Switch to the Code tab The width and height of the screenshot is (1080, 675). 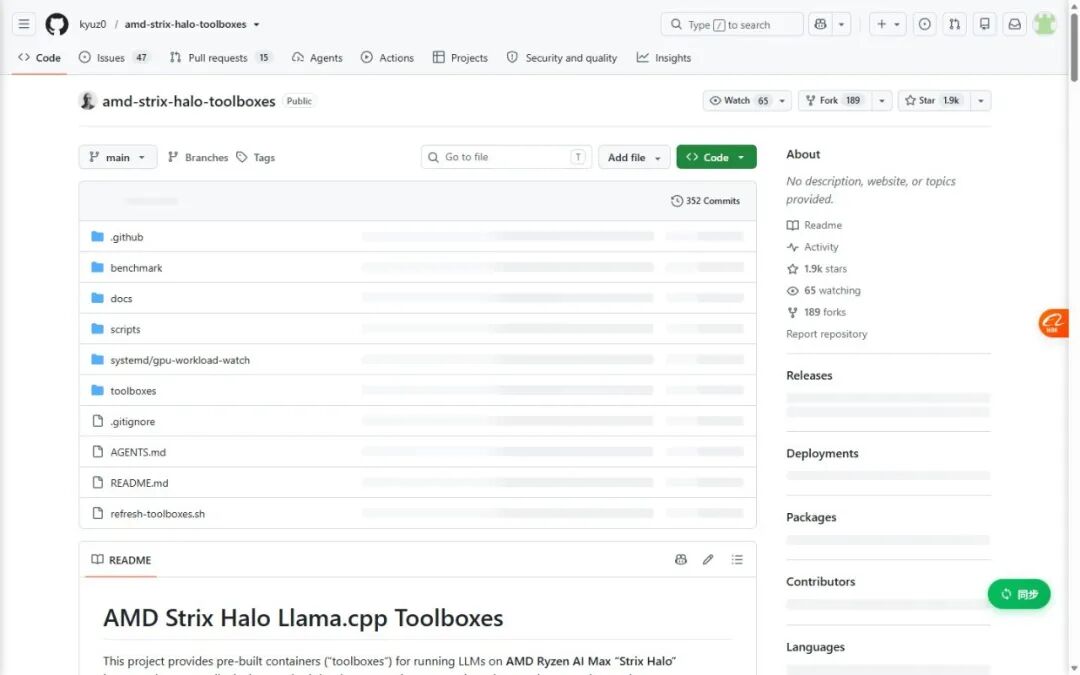pos(39,58)
